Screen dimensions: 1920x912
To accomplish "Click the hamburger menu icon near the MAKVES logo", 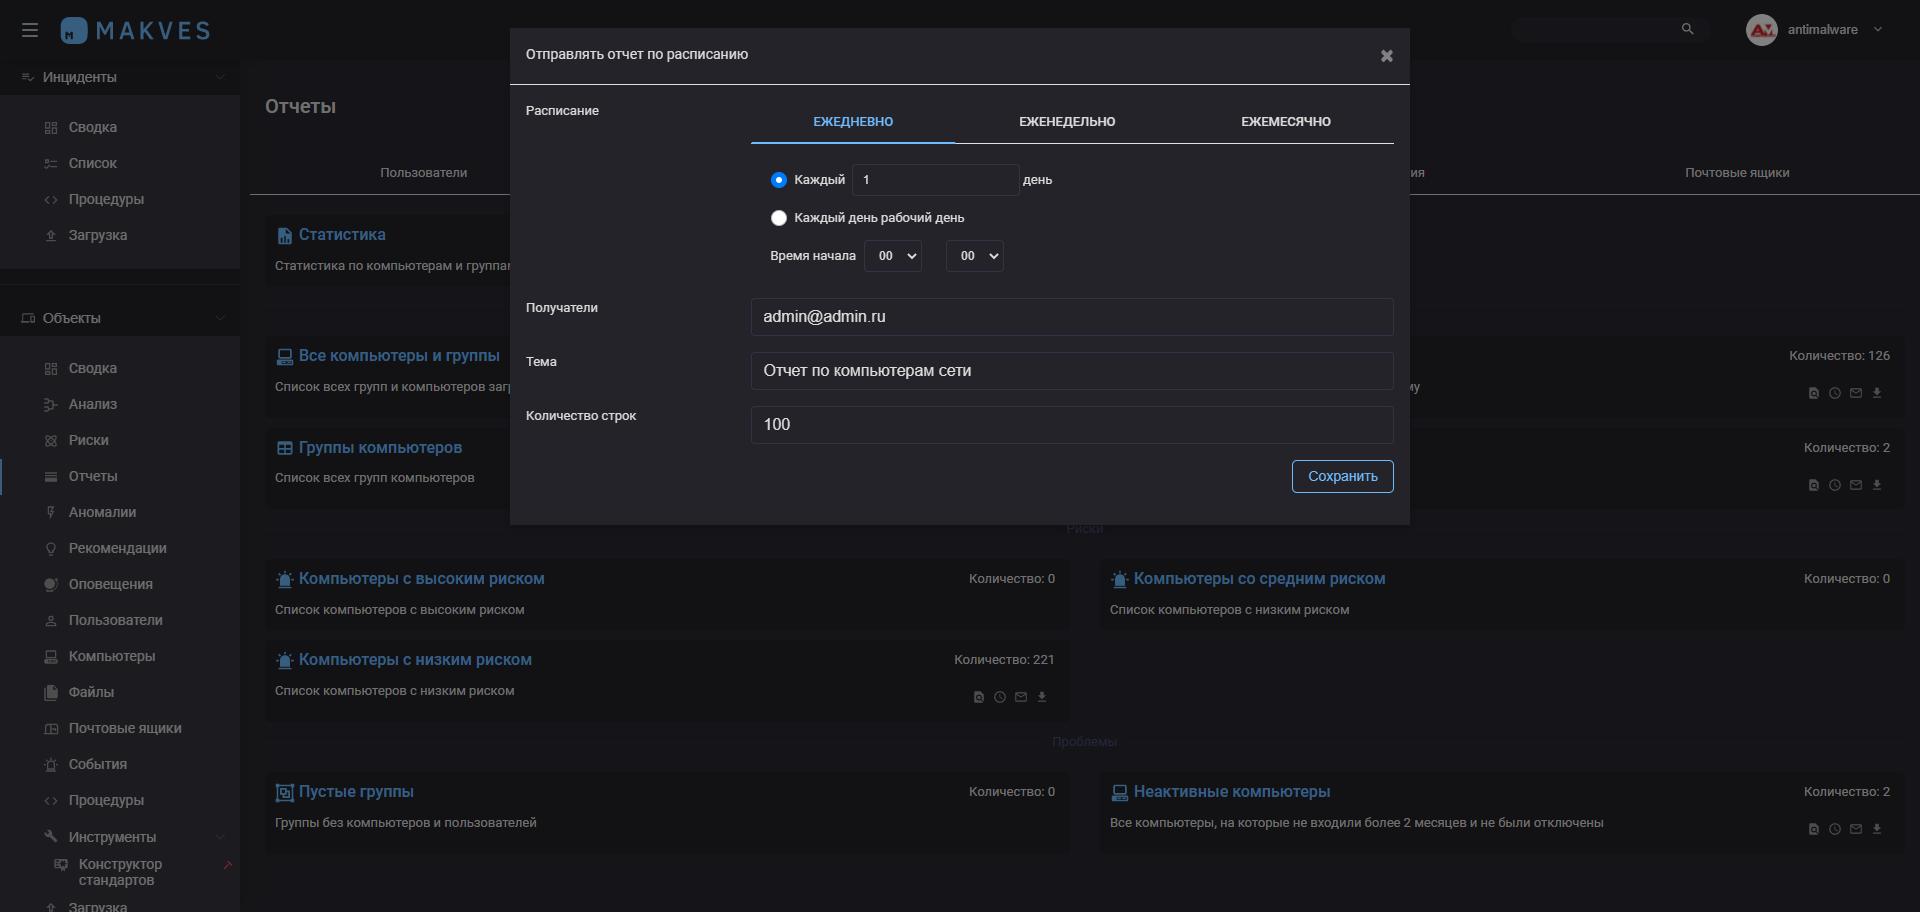I will pos(30,30).
